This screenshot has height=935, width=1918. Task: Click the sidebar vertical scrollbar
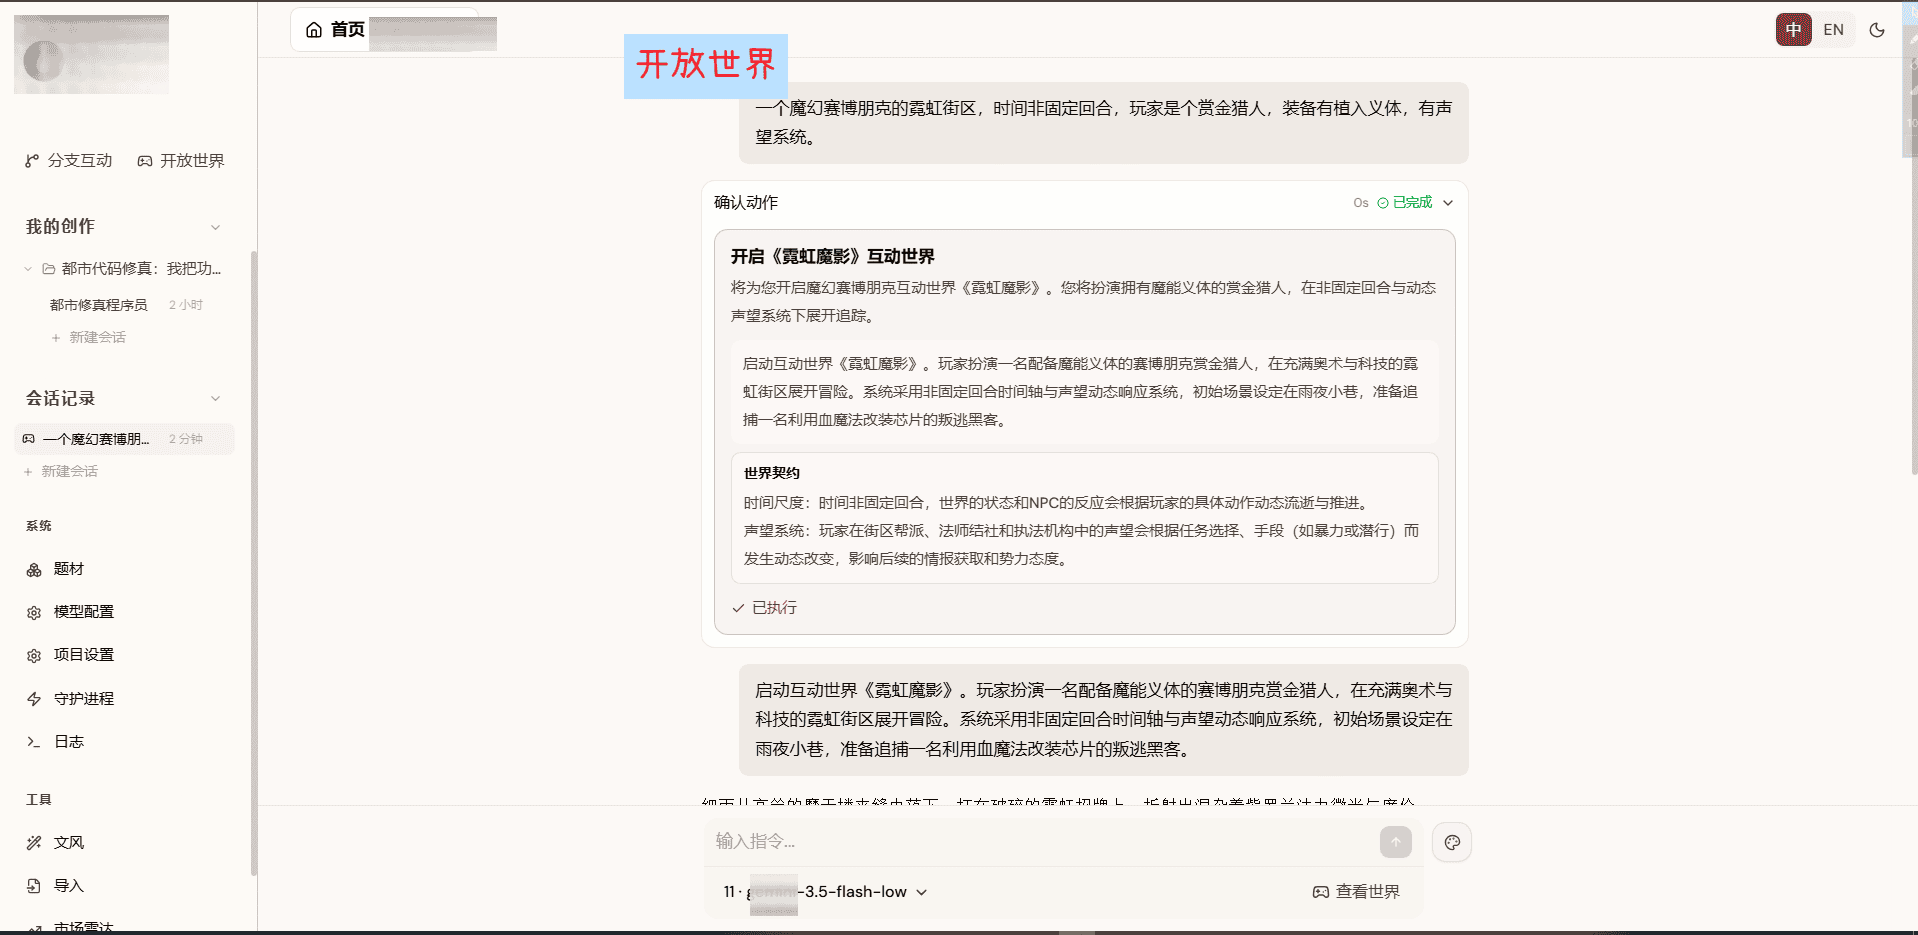pos(254,562)
